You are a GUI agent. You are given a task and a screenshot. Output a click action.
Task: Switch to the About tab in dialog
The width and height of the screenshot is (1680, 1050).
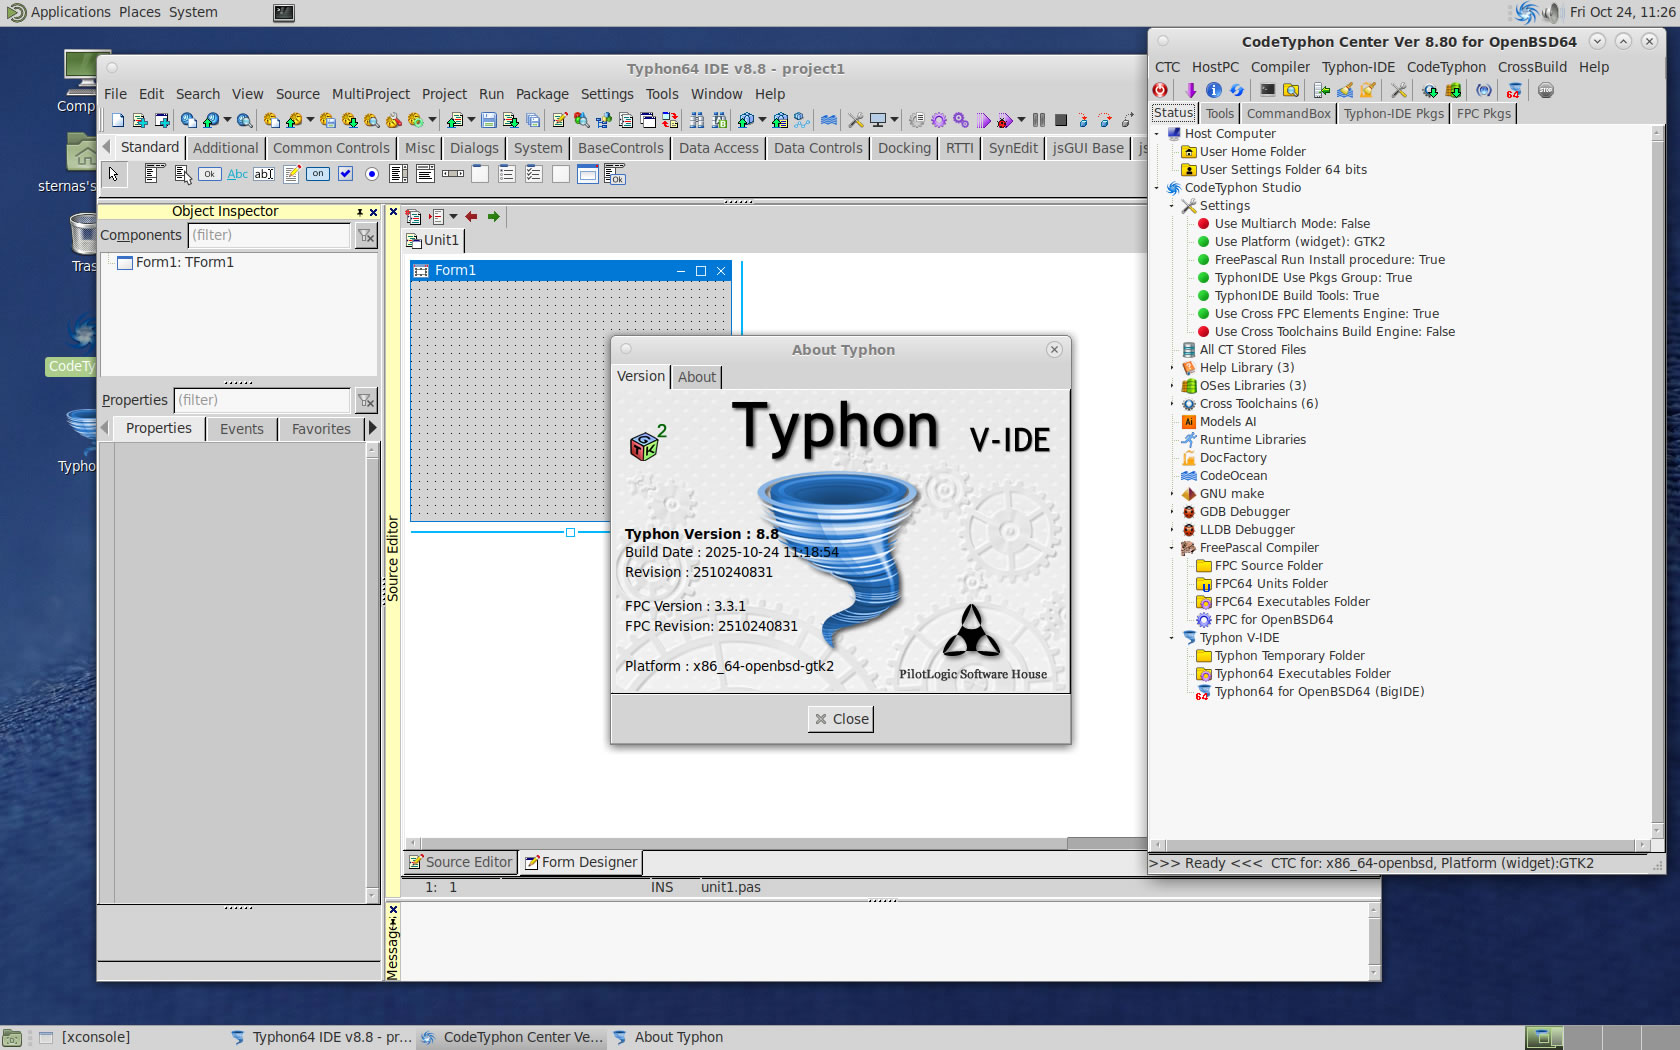tap(696, 377)
